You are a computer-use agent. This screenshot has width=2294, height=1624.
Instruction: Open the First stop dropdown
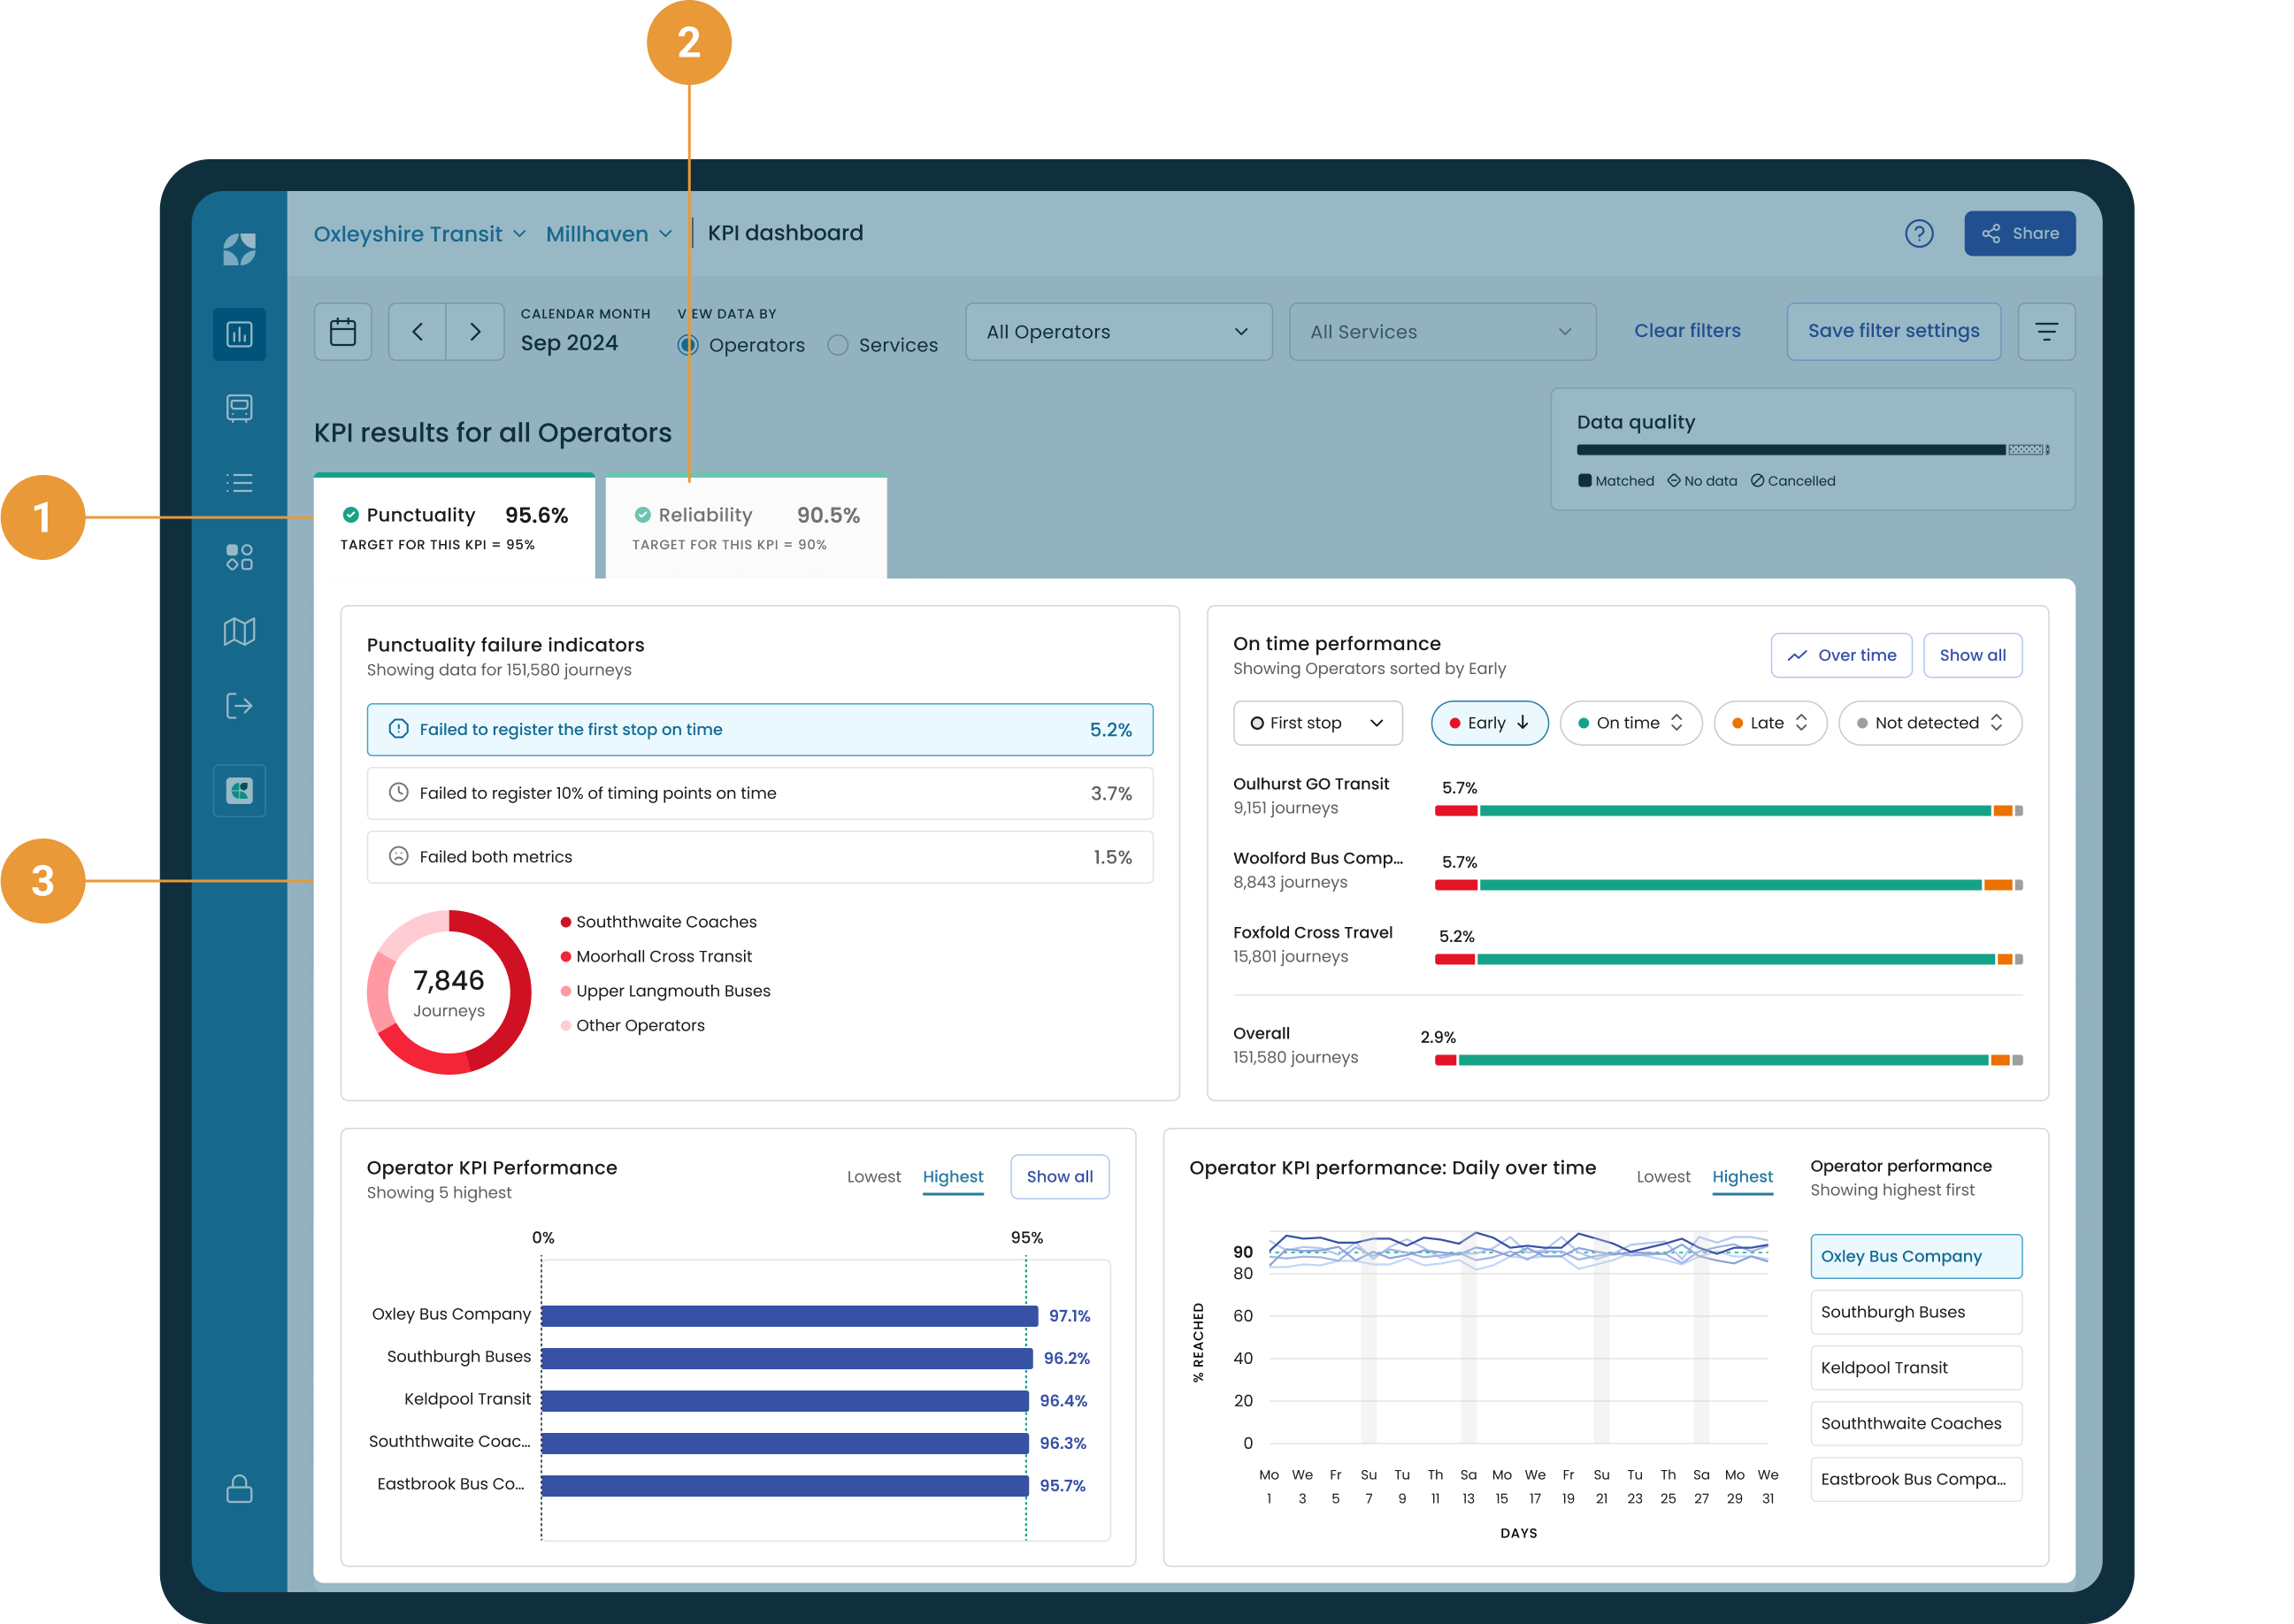click(1316, 723)
